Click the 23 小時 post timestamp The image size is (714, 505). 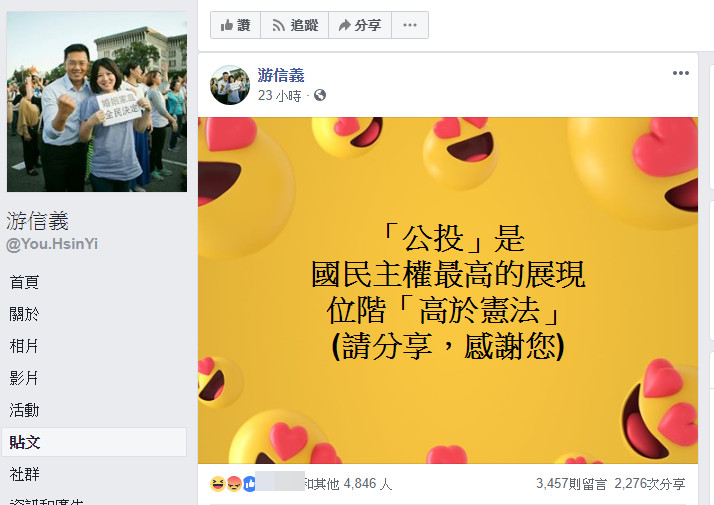point(280,96)
